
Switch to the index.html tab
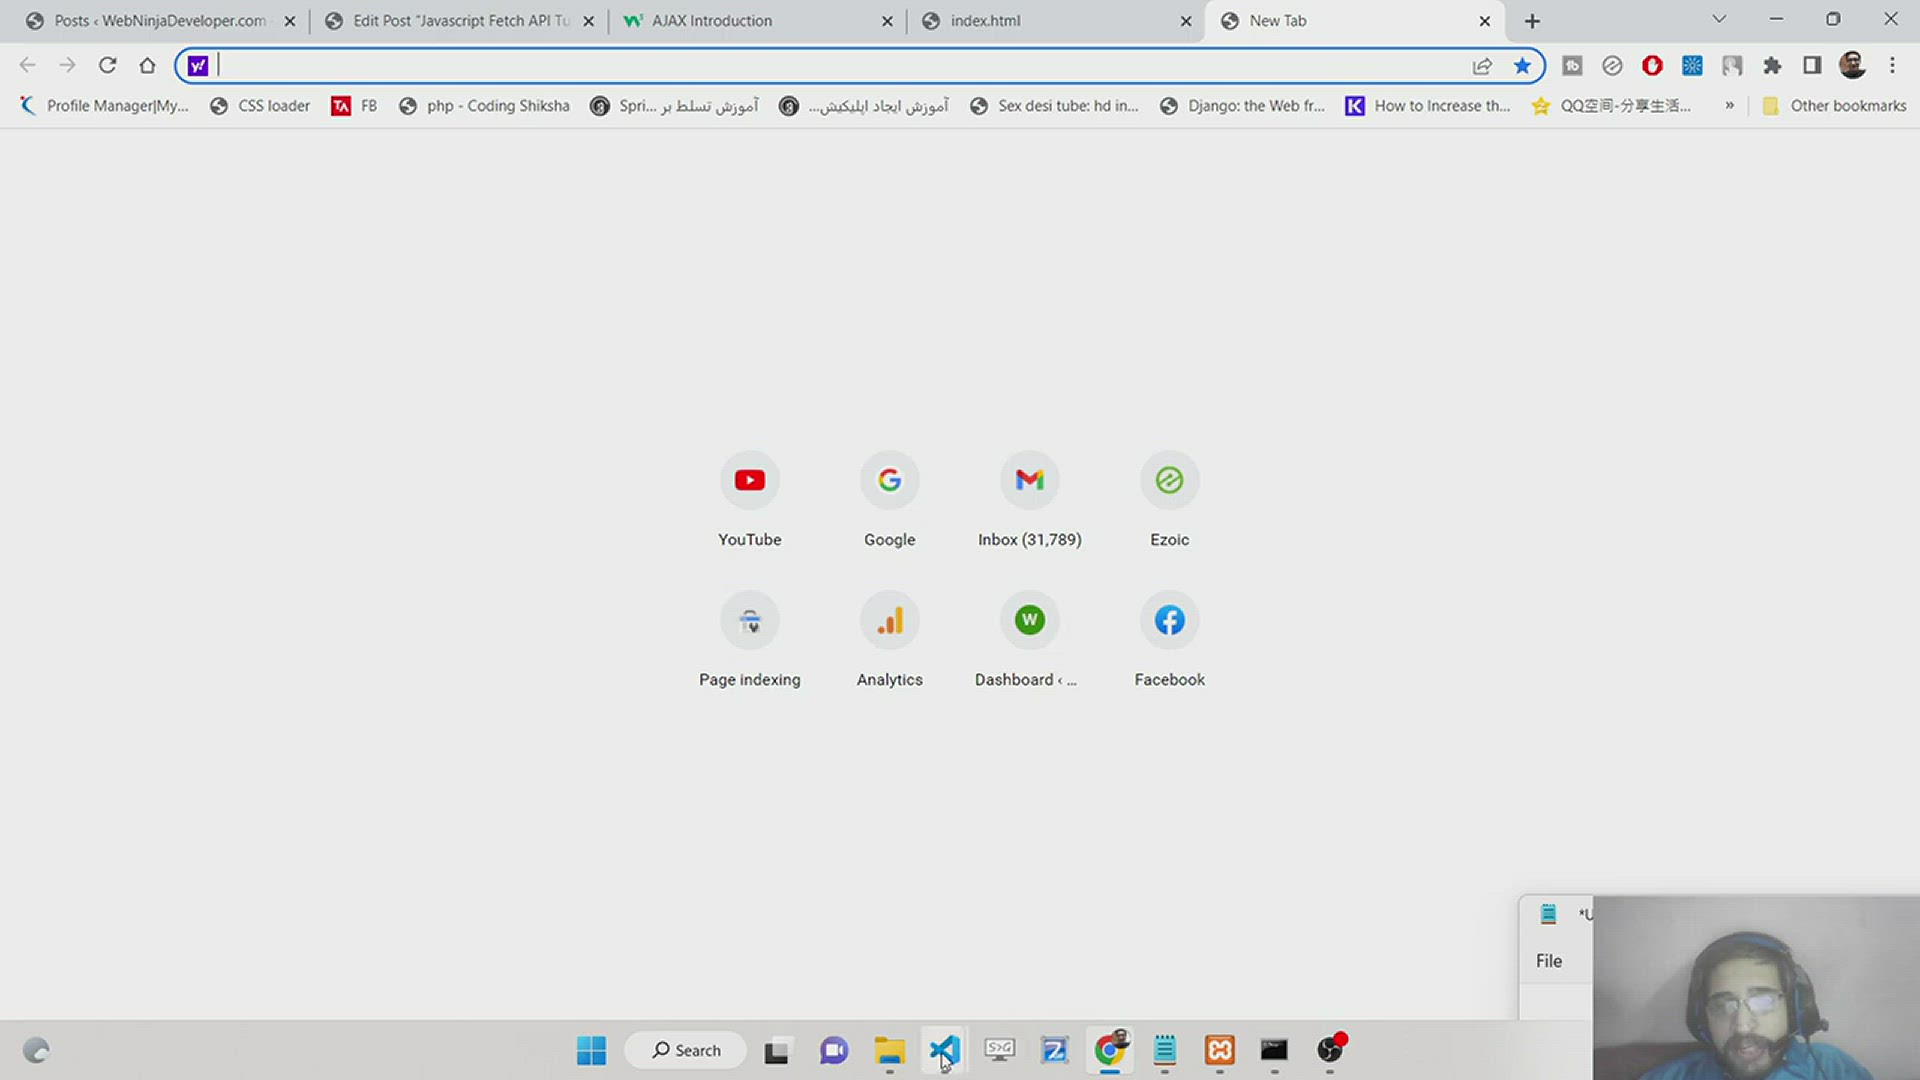click(x=985, y=21)
